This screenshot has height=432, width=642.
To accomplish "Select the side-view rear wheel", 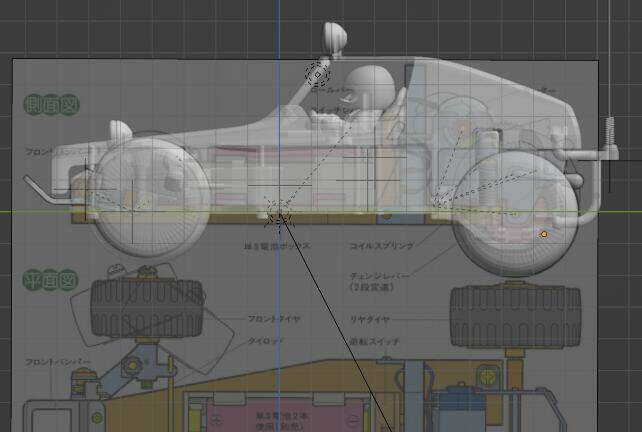I will pos(513,213).
